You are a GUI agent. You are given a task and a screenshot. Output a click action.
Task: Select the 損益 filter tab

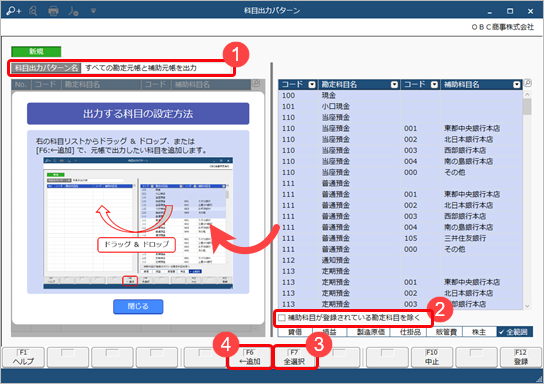[x=329, y=332]
